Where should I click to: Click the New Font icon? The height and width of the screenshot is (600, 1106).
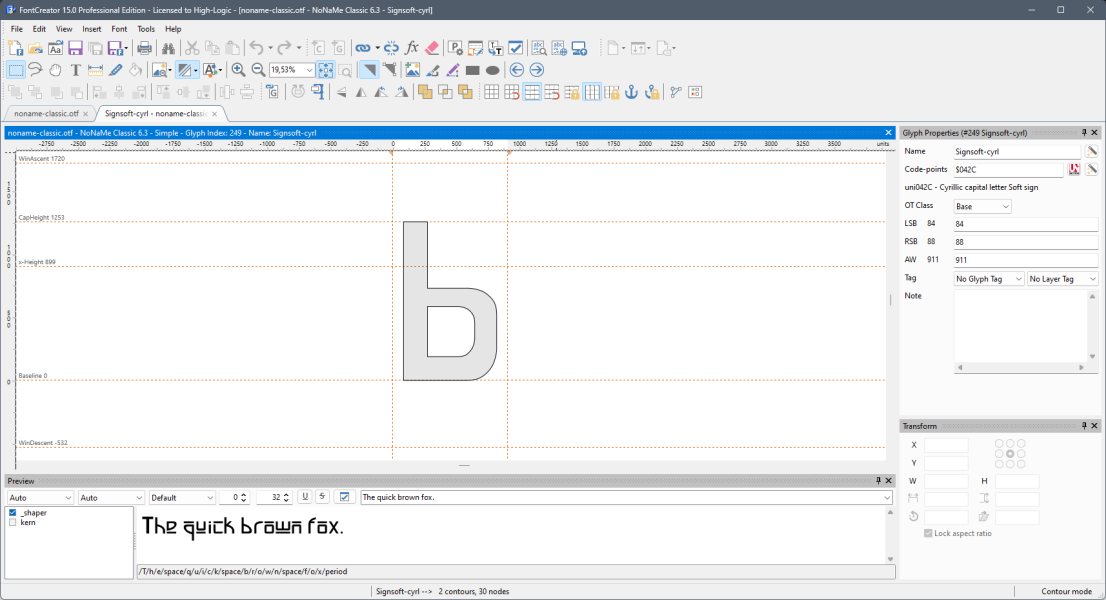pos(16,48)
